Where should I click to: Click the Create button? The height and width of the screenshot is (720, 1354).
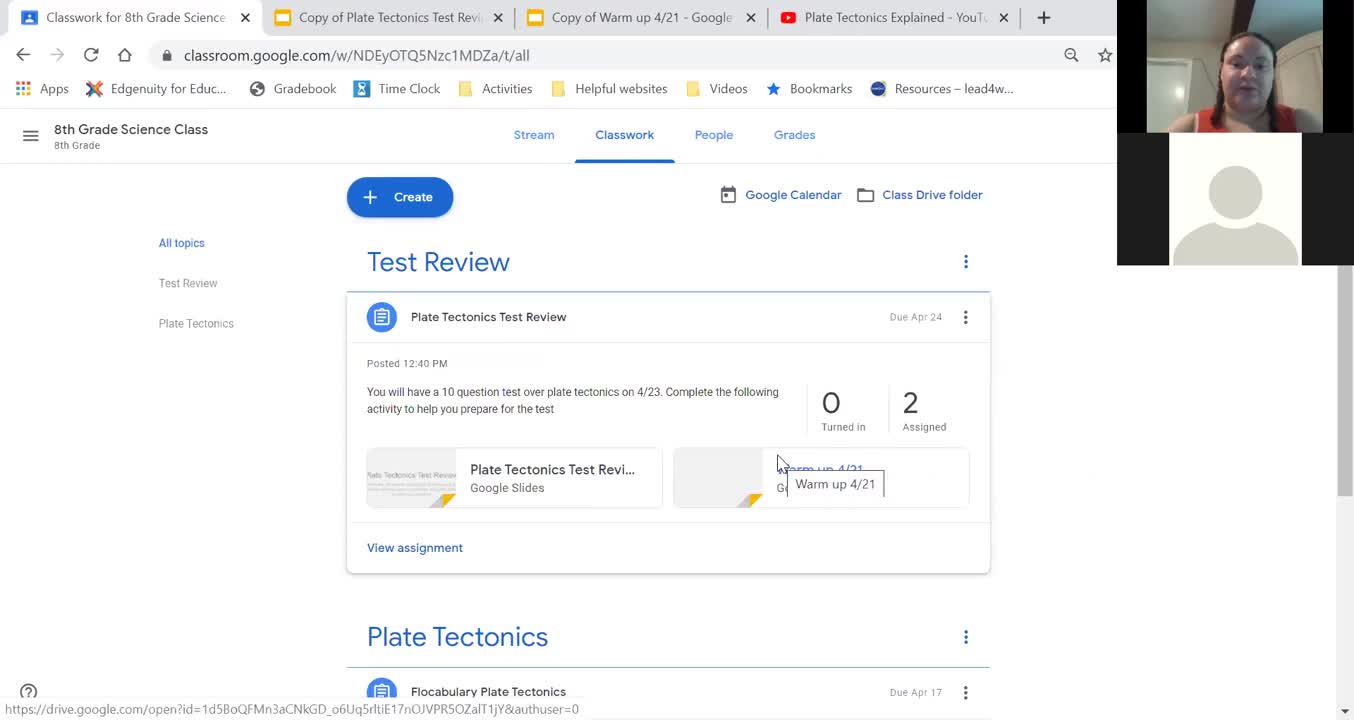(400, 197)
